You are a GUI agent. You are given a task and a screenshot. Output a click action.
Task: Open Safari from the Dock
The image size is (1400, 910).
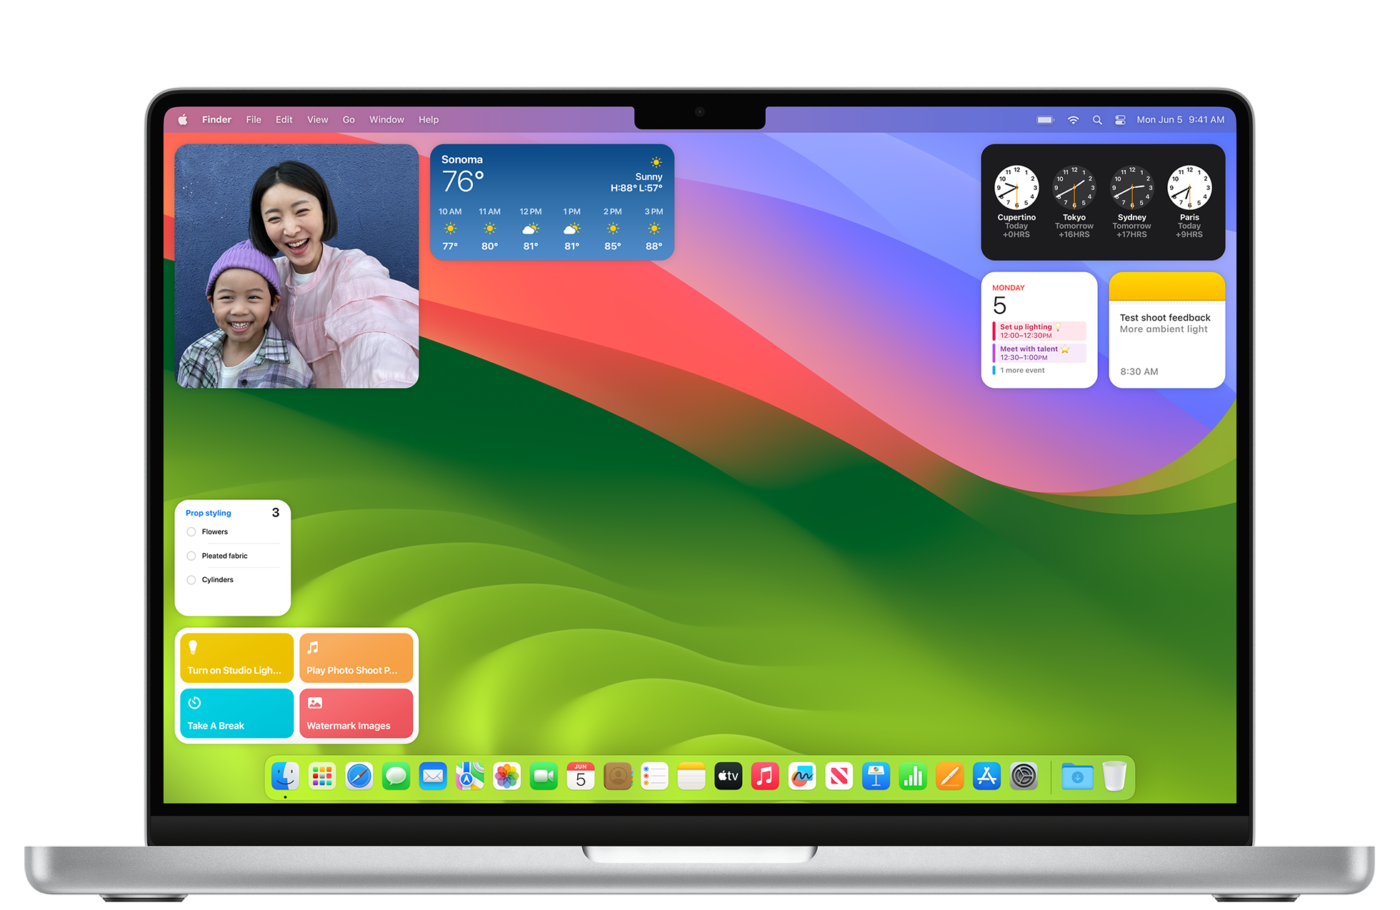point(359,776)
